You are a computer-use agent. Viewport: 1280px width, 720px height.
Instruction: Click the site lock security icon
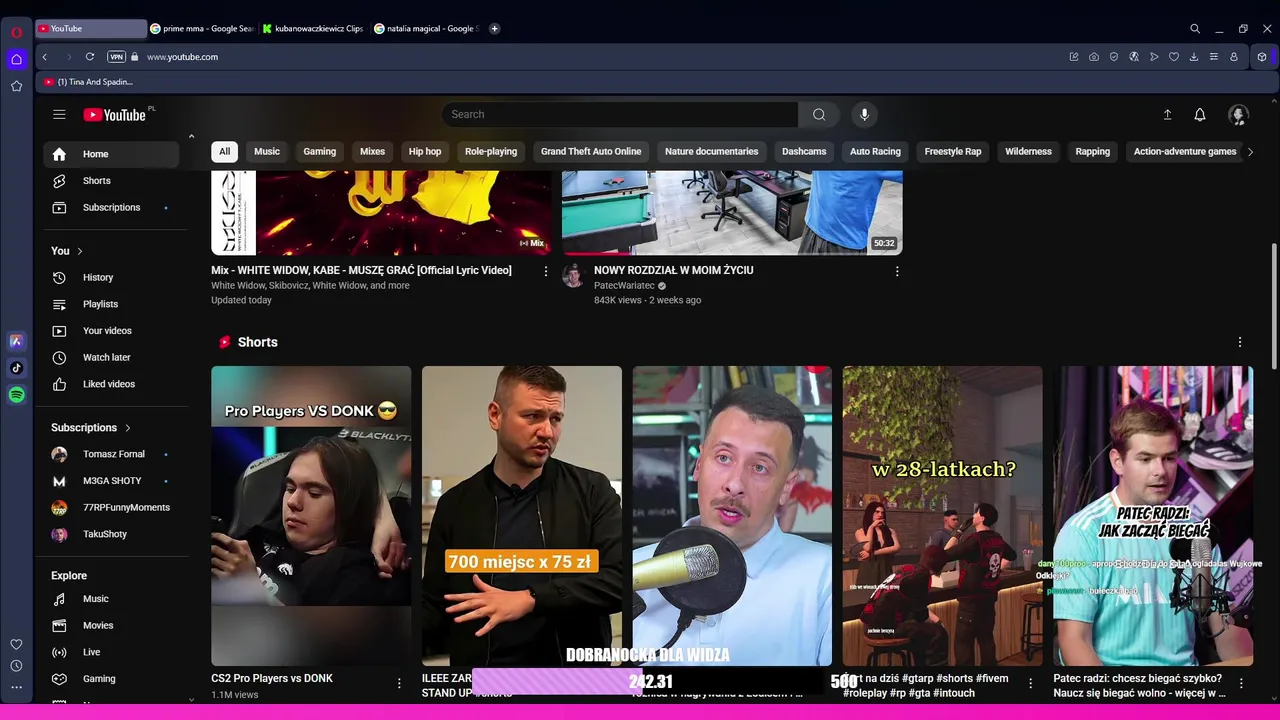(135, 57)
